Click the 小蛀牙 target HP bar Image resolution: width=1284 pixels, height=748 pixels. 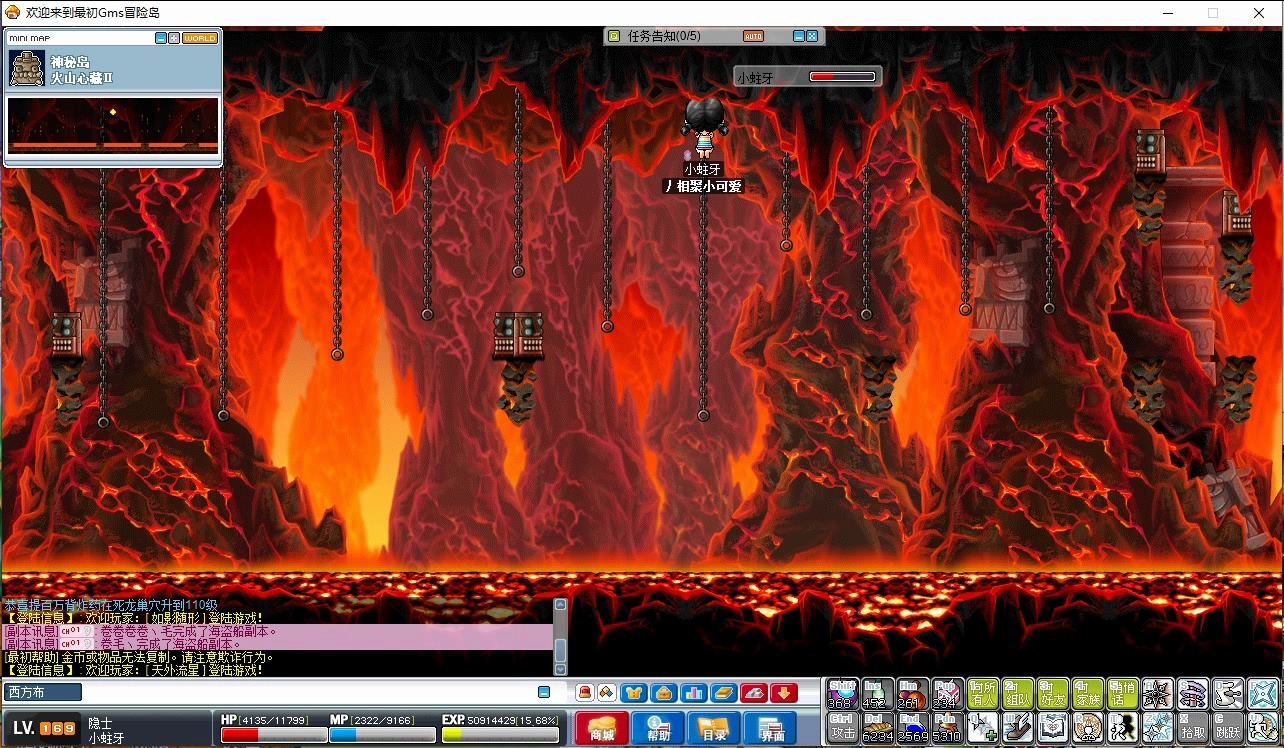(842, 77)
